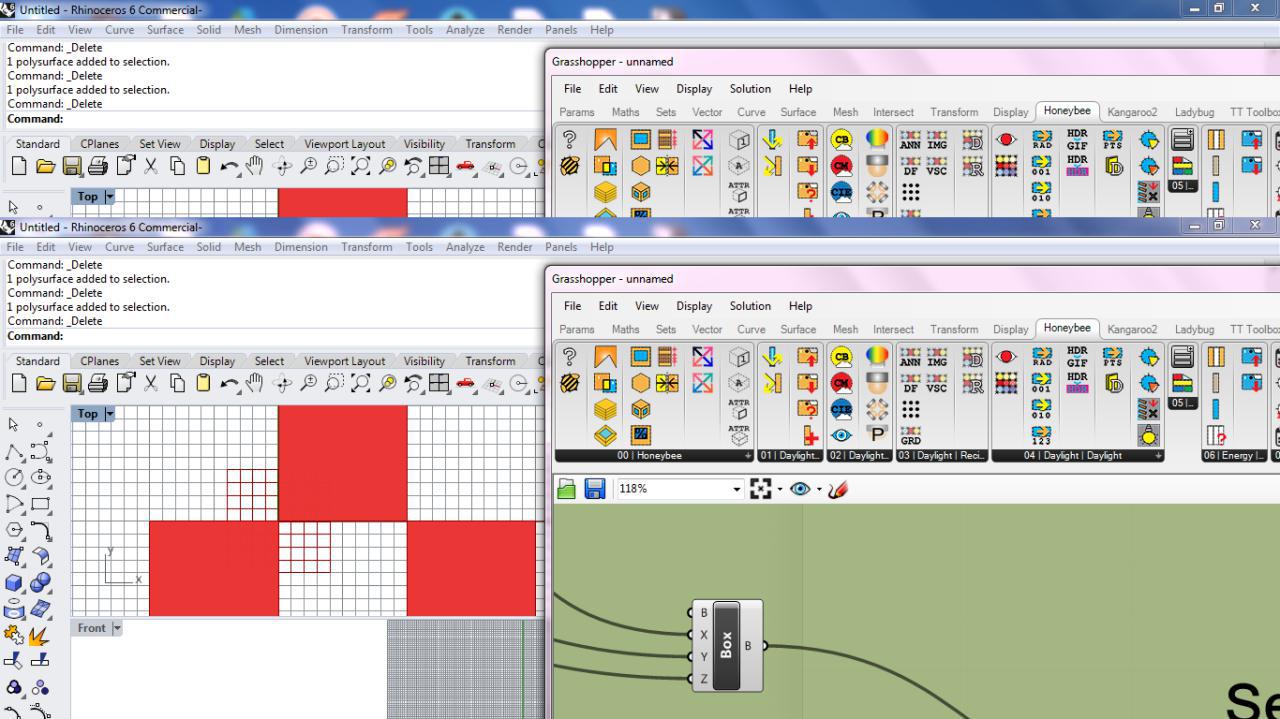Click Zoom Extents in the lower Rhino toolbar
Screen dimensions: 1280x719
361,383
